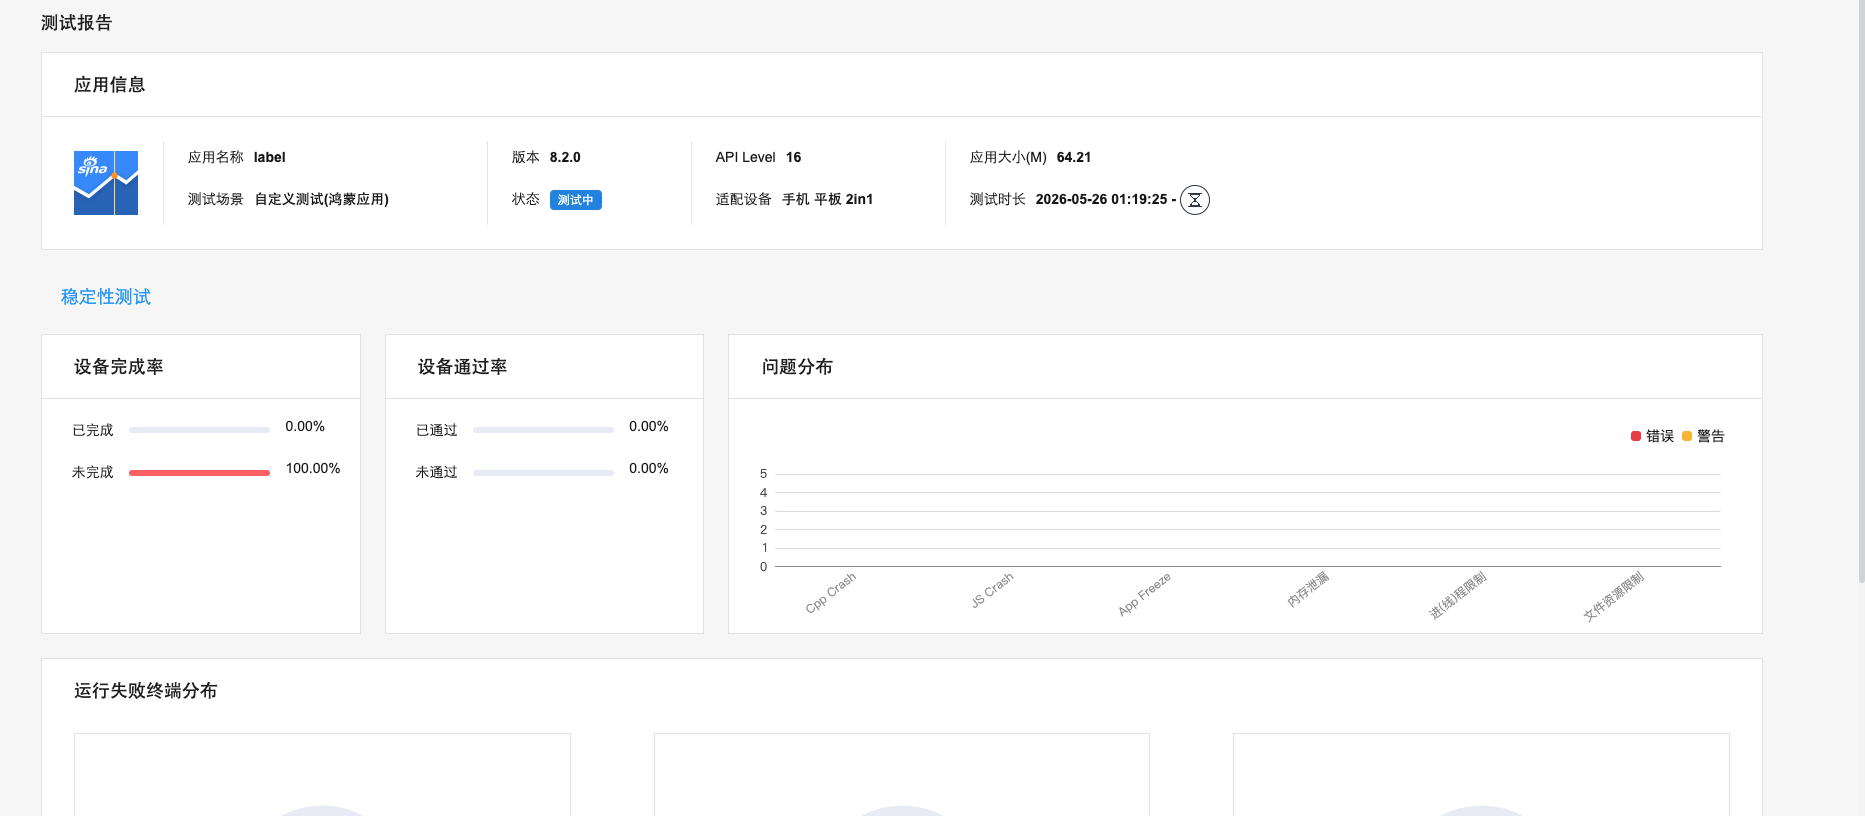Click the 进(线)程限制 axis label
Viewport: 1865px width, 816px height.
(x=1458, y=595)
